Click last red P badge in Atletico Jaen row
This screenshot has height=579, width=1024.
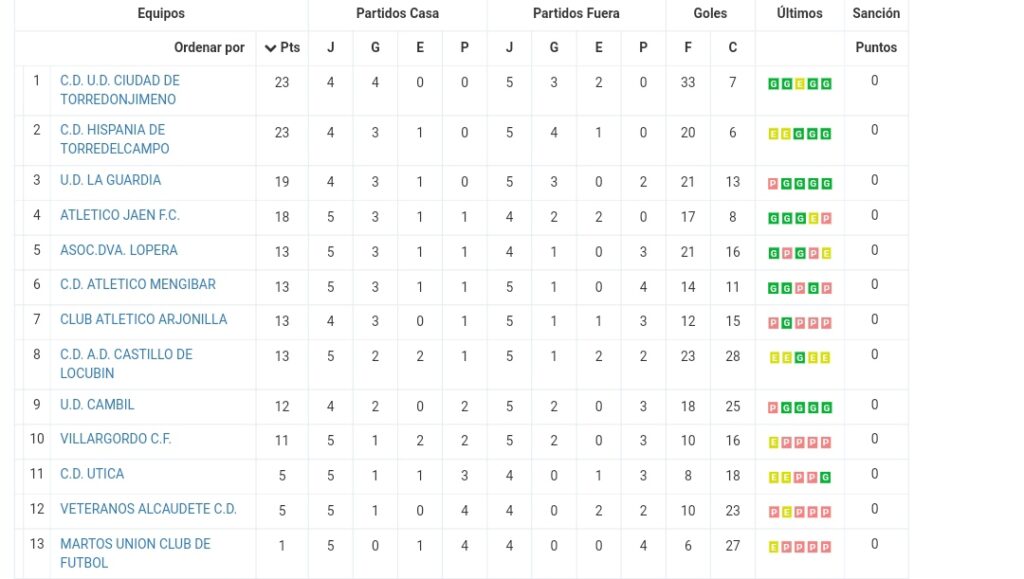[x=826, y=219]
